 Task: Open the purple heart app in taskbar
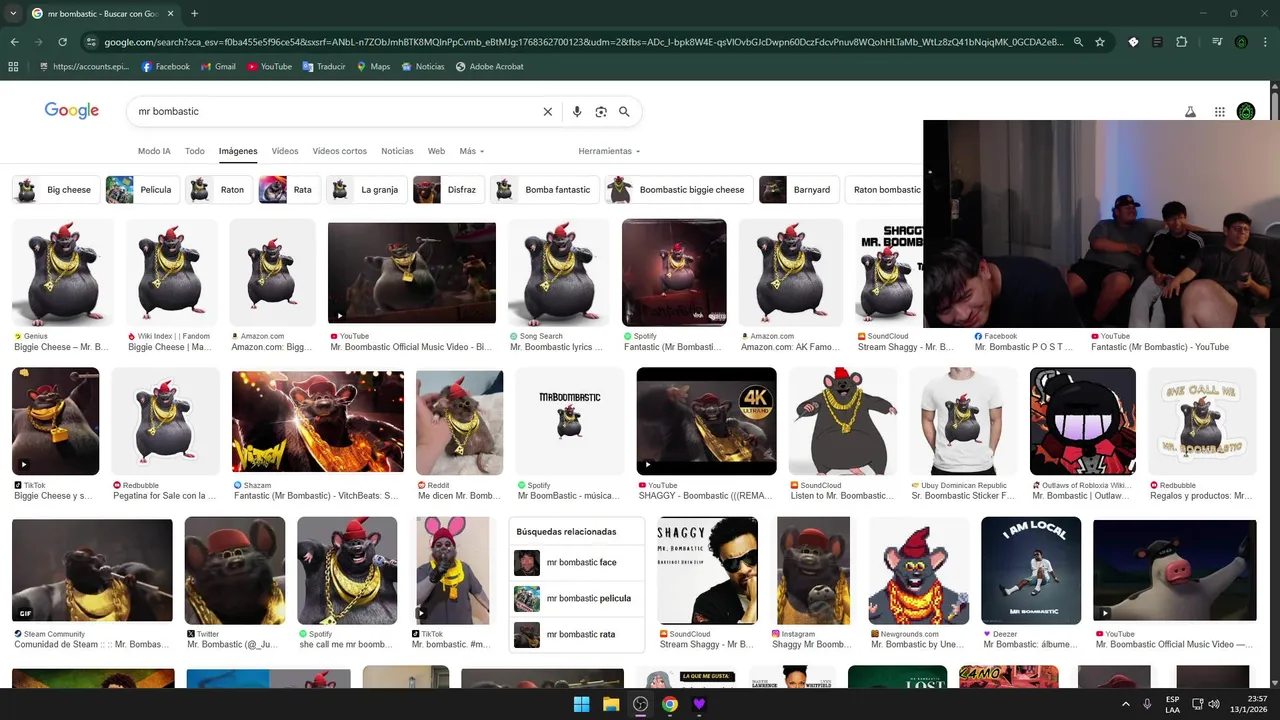(x=699, y=704)
